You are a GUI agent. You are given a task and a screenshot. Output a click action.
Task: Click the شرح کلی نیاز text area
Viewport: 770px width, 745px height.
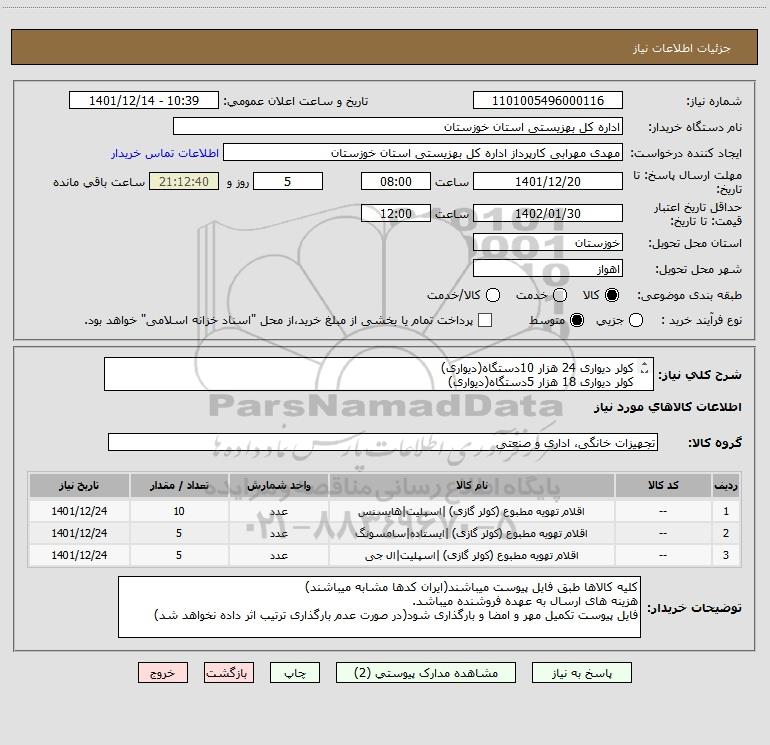click(x=379, y=374)
